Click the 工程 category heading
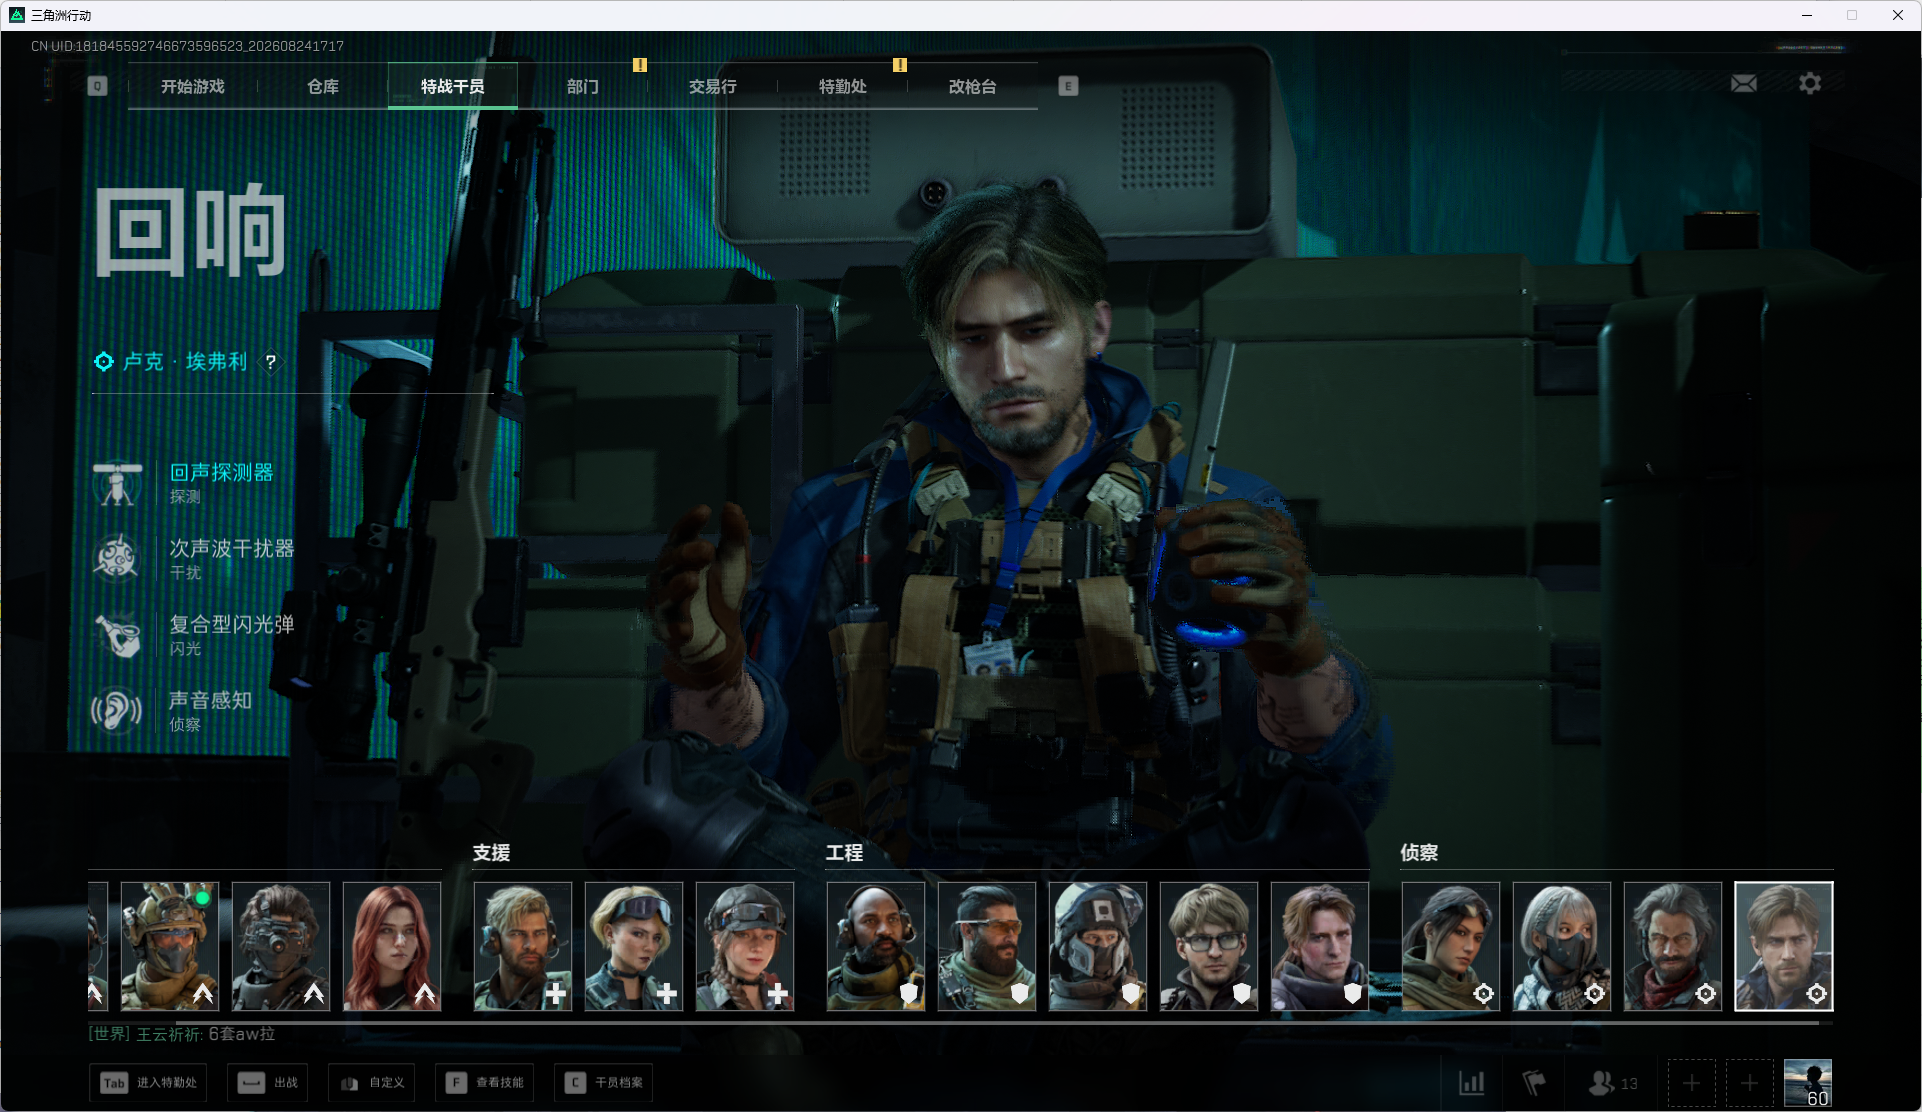 point(844,853)
